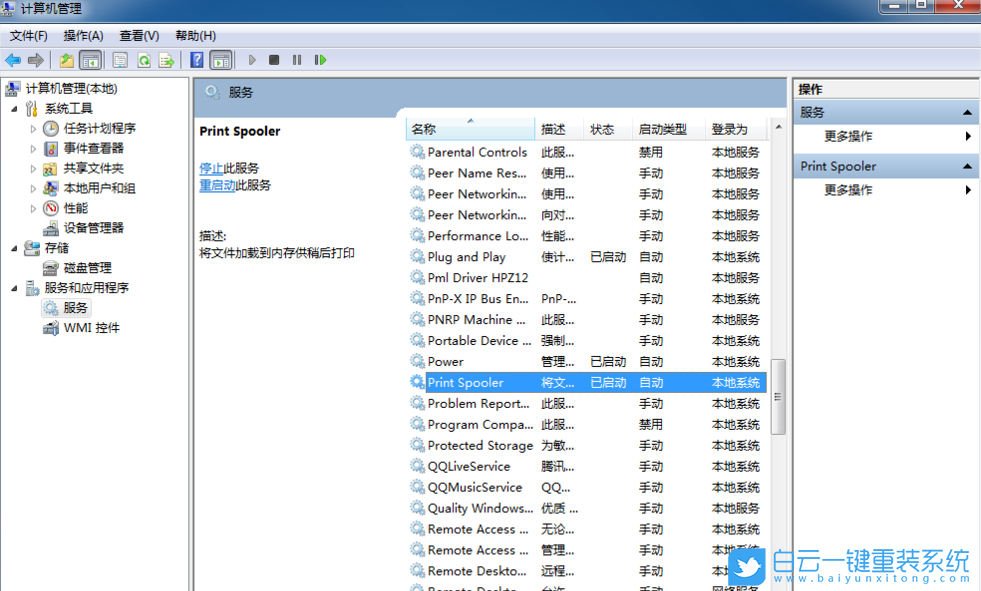Viewport: 981px width, 591px height.
Task: Click the Back arrow toolbar icon
Action: [x=13, y=60]
